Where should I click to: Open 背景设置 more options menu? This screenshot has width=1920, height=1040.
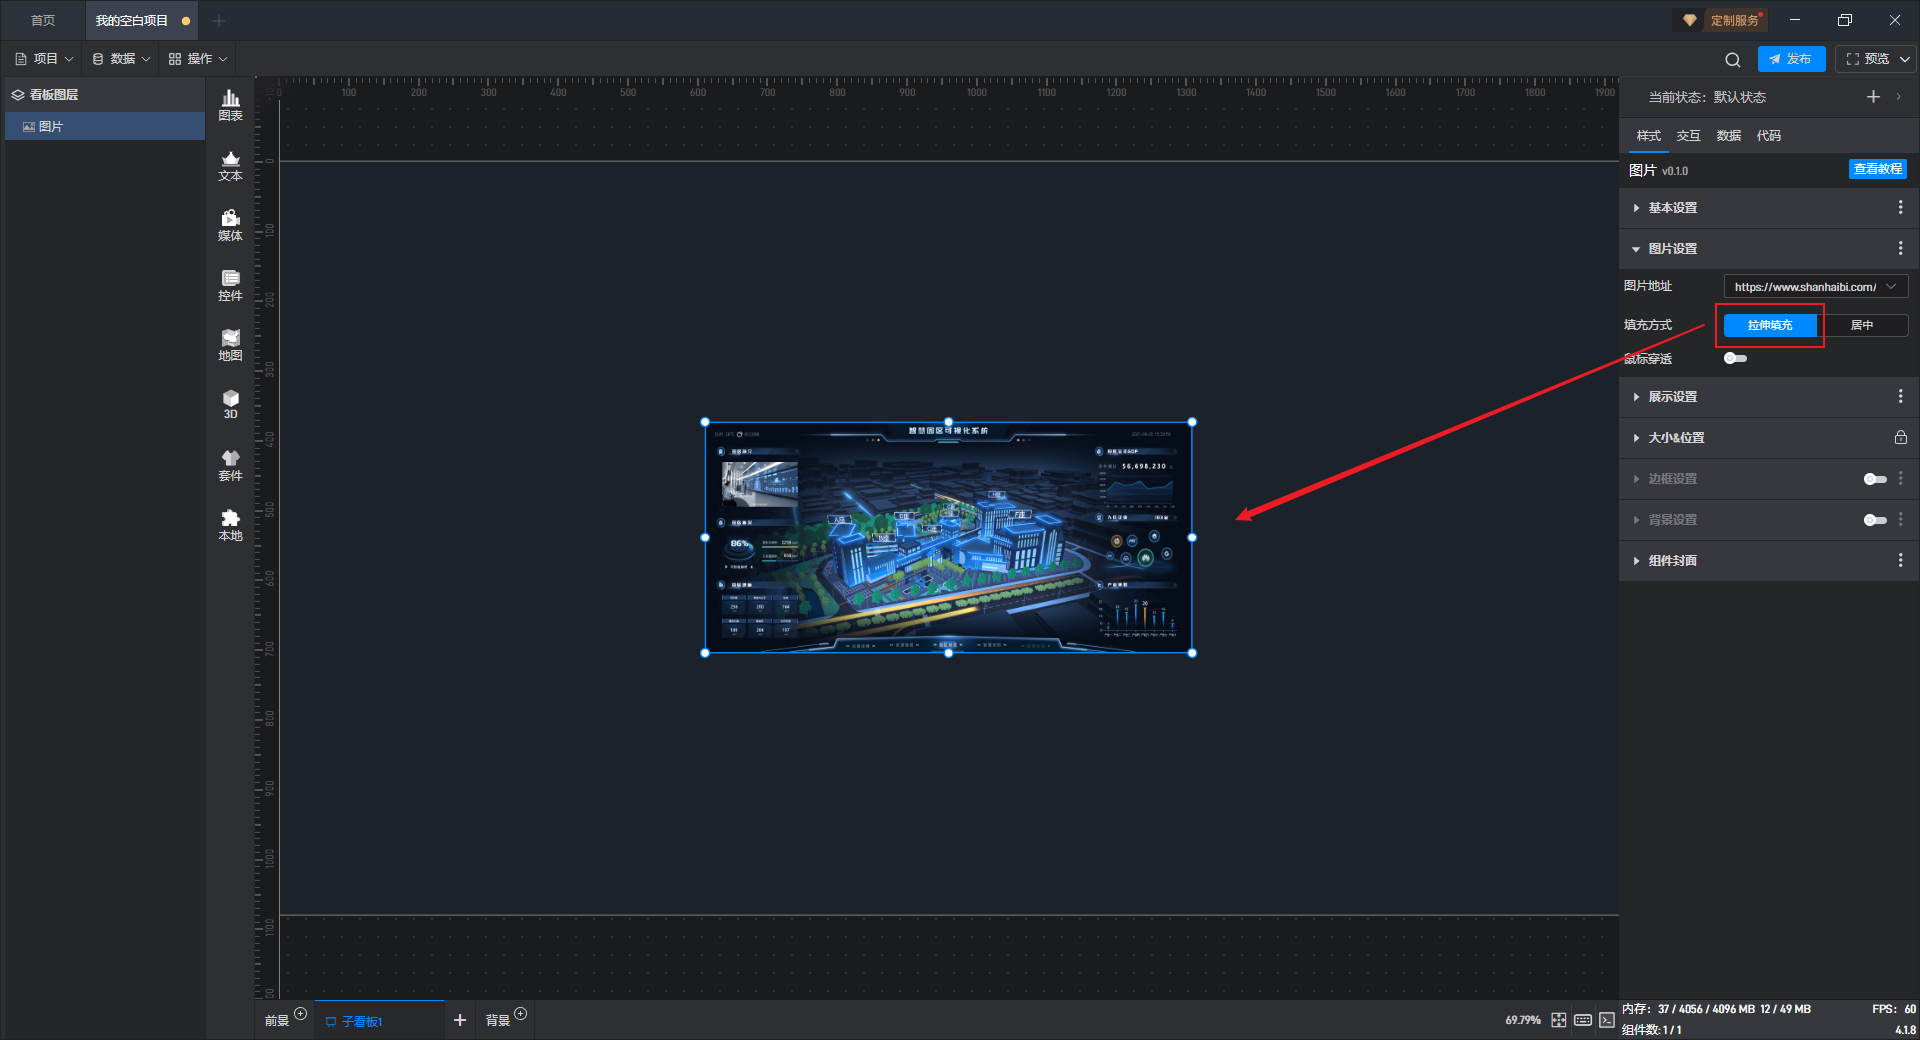(x=1900, y=519)
